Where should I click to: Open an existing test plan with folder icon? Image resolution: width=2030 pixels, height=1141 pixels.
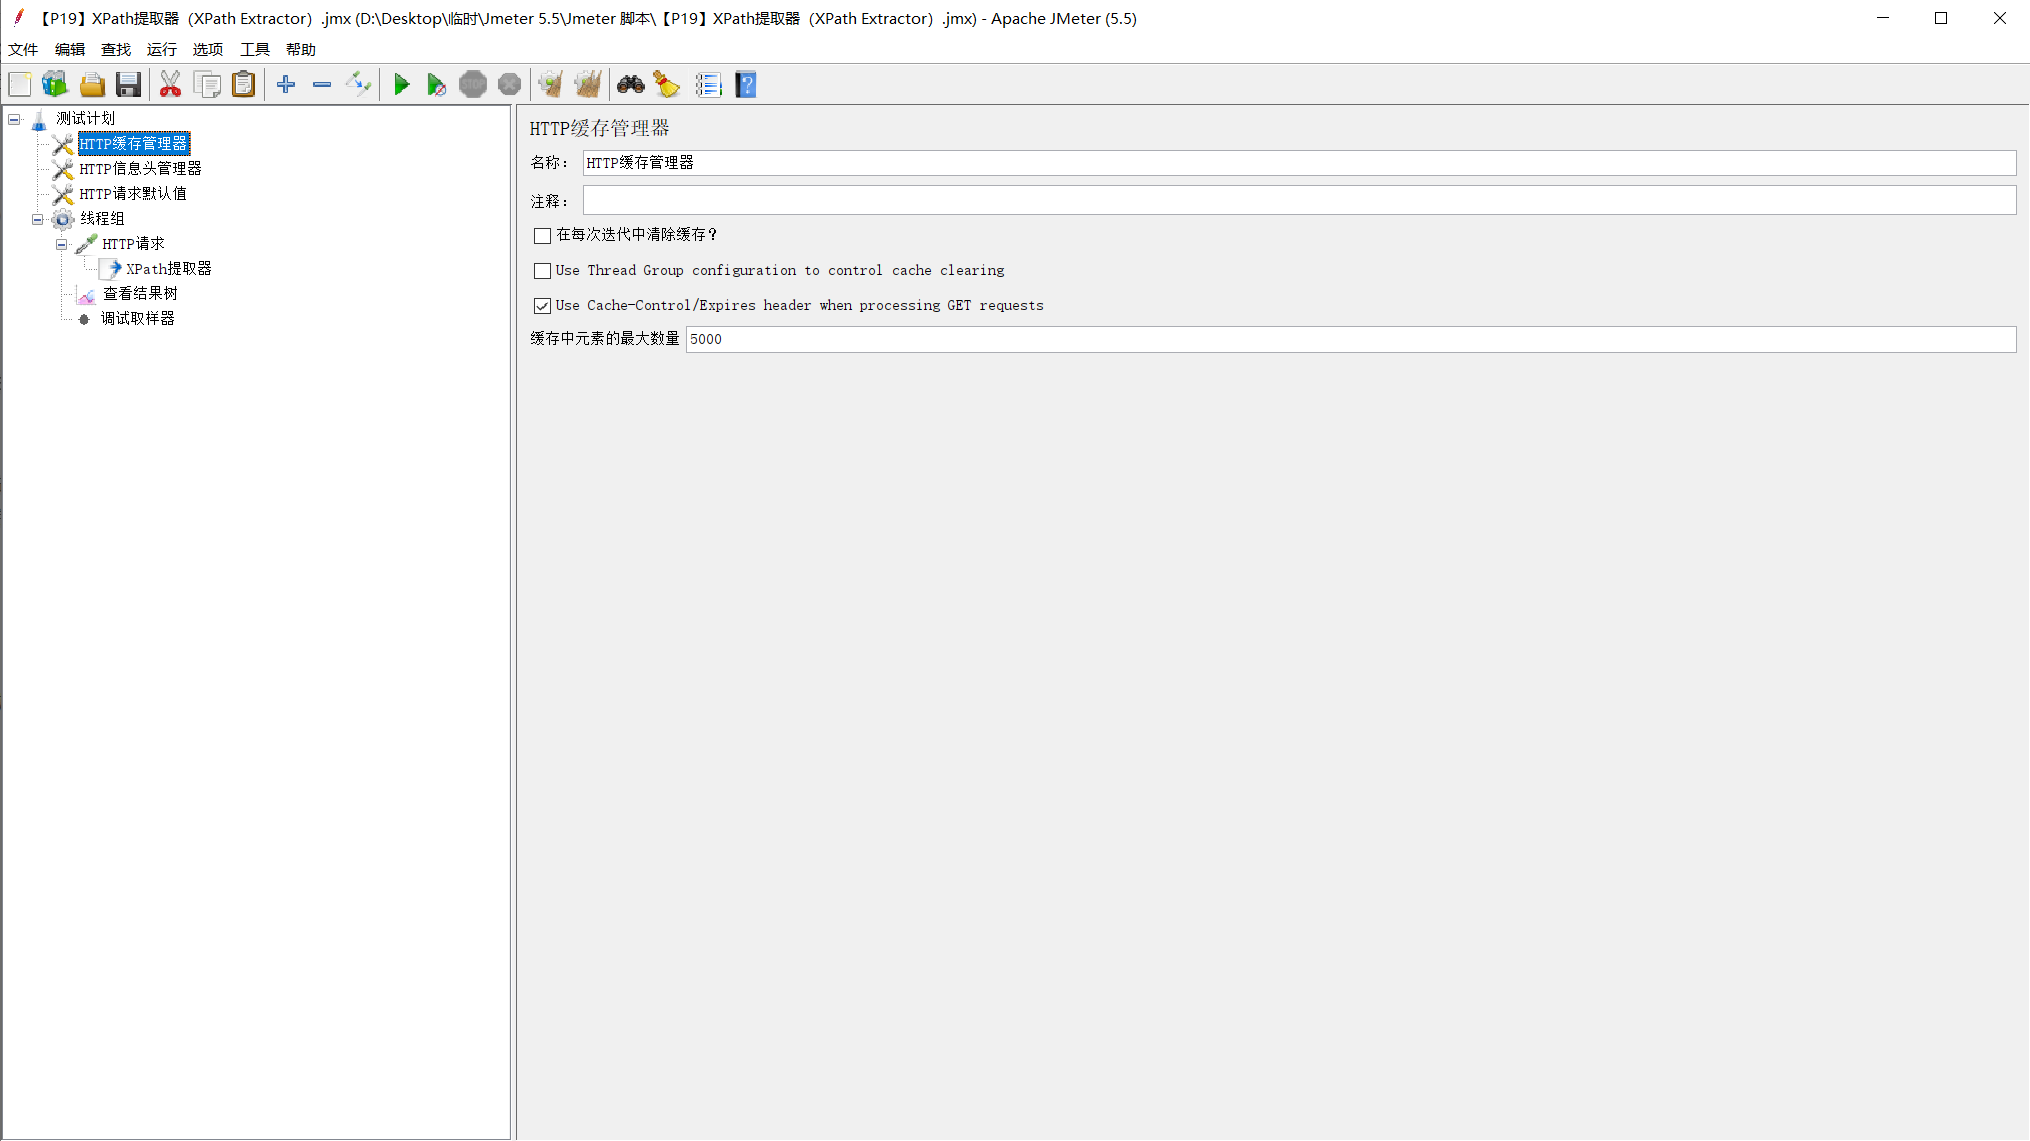coord(91,84)
